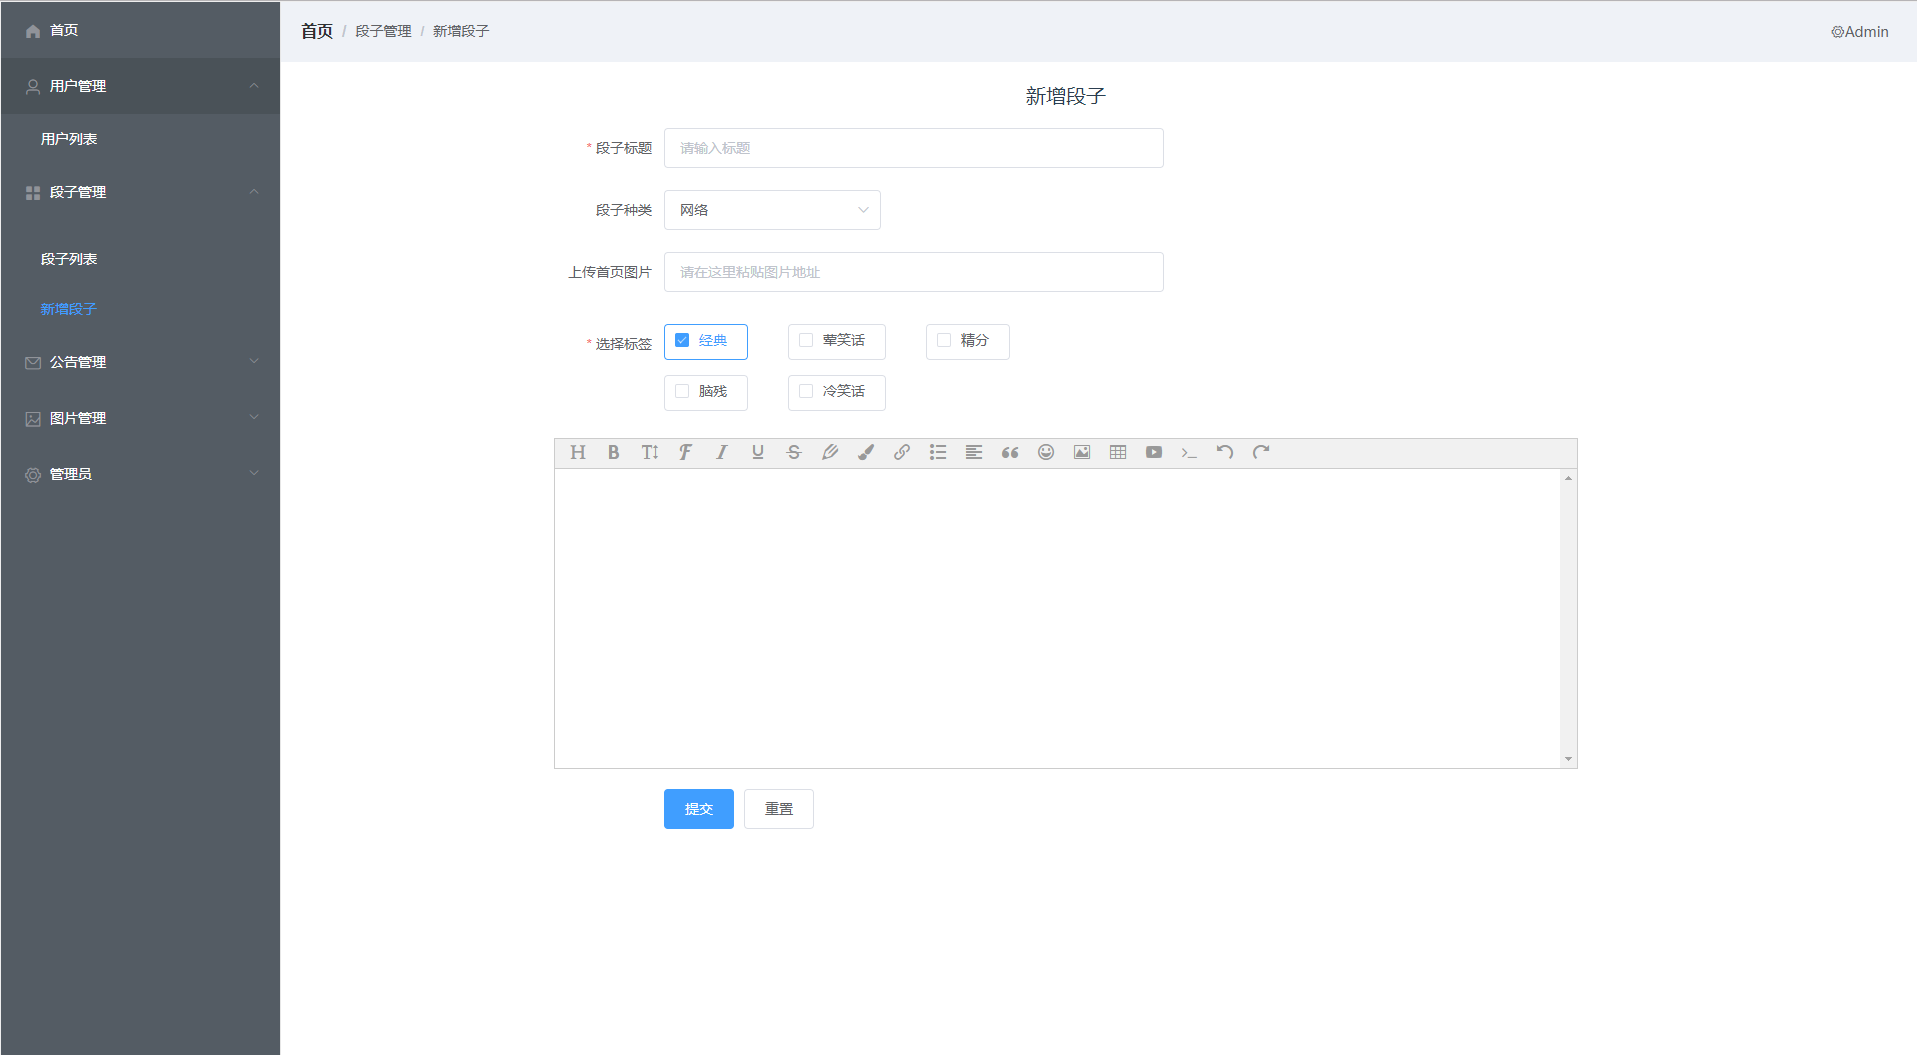Focus the 上传首页图片 address field

914,272
